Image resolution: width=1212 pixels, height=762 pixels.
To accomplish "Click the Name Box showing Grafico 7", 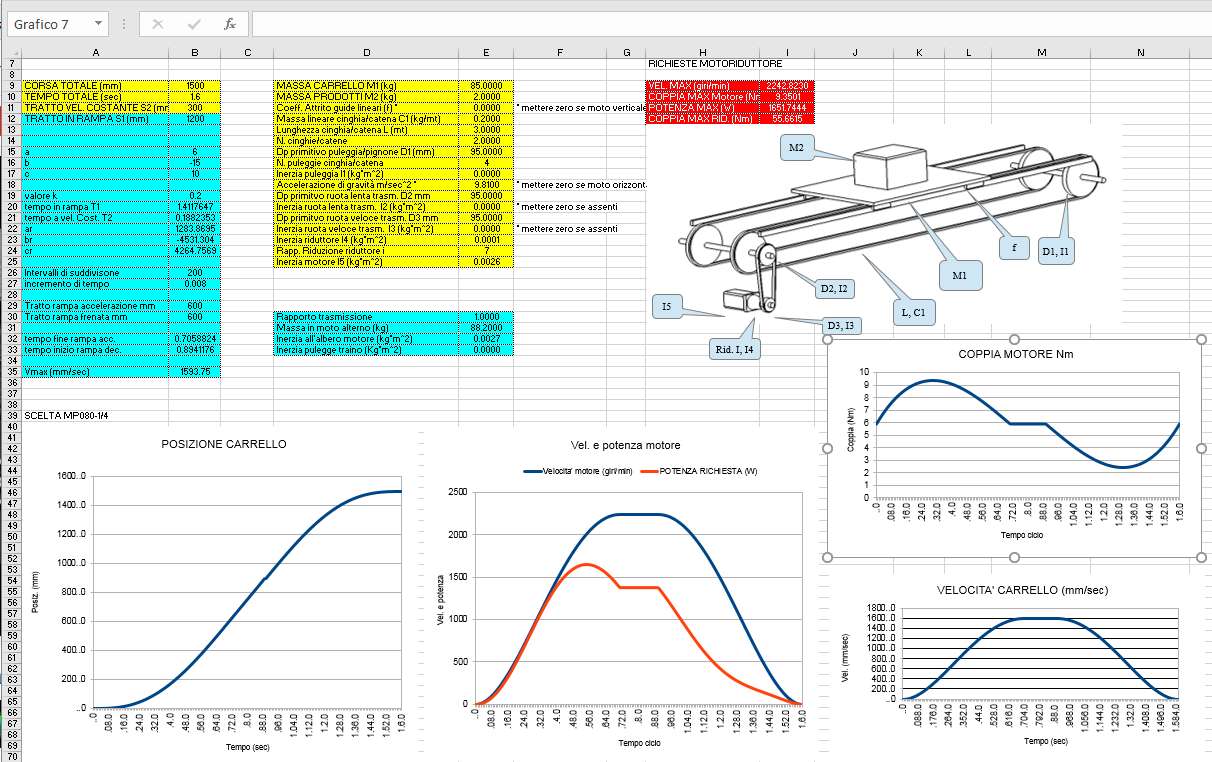I will point(50,24).
